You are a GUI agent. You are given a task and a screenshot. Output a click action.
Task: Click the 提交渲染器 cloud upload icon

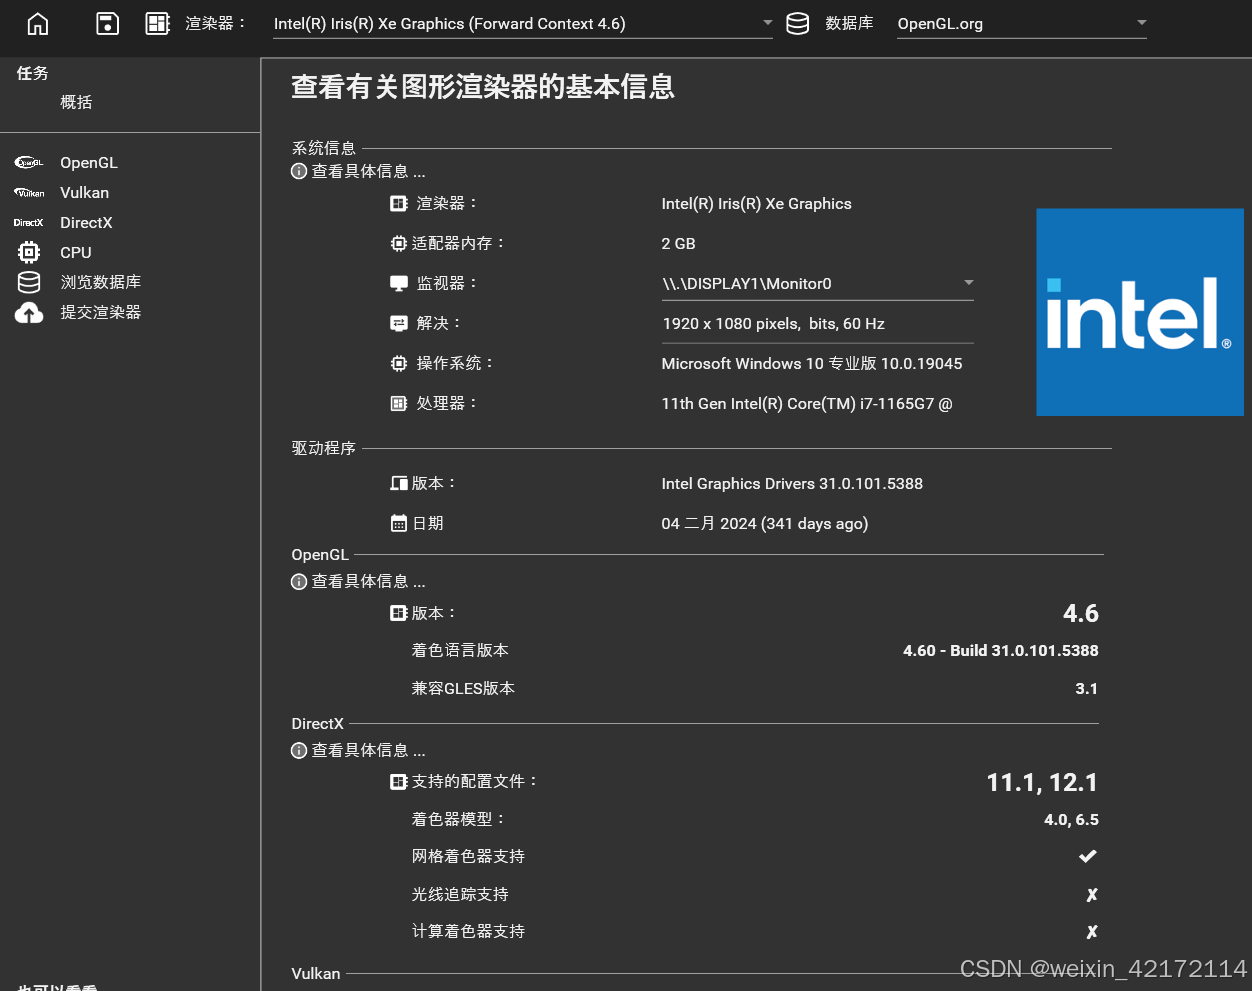pyautogui.click(x=29, y=313)
